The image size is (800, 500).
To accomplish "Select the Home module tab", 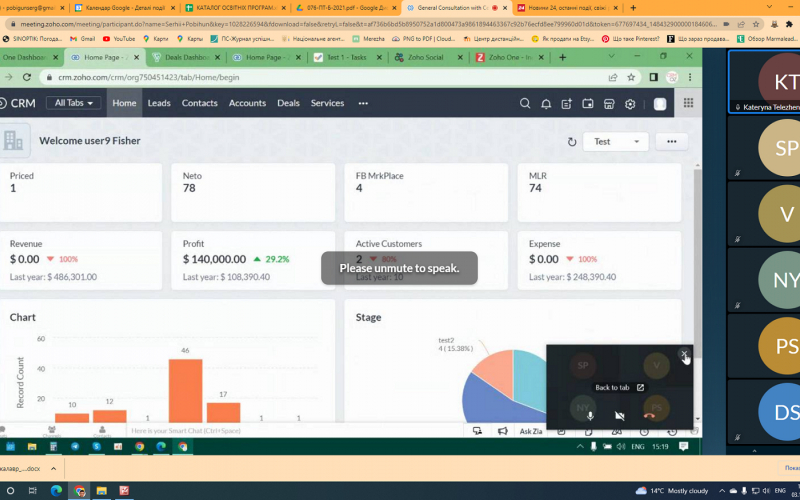I will [x=124, y=103].
